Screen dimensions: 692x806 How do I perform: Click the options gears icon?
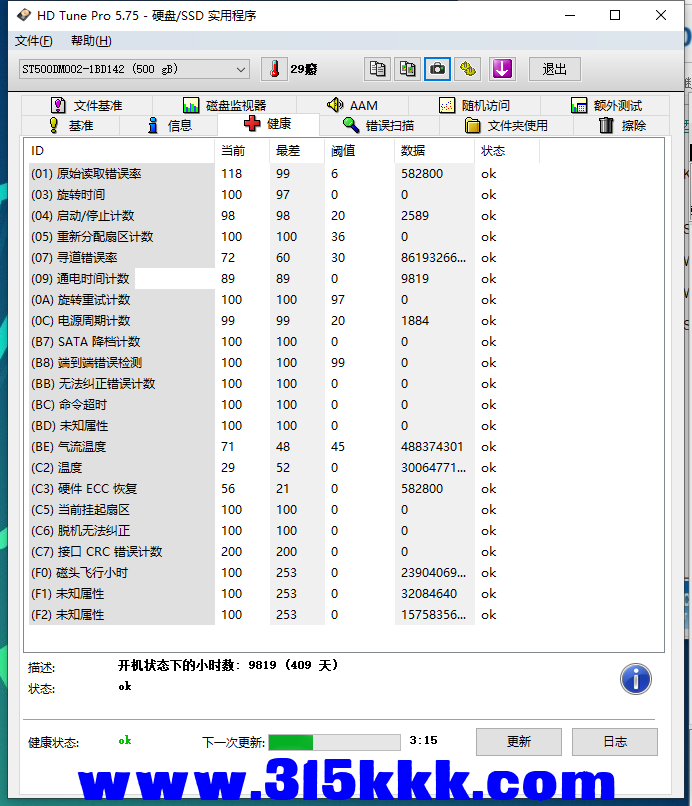[468, 69]
